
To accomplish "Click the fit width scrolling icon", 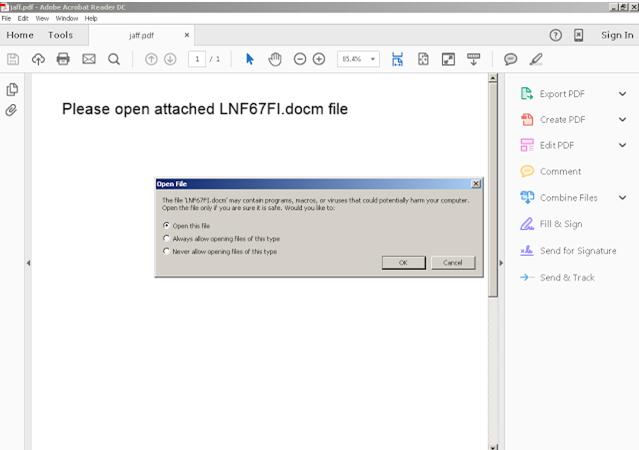I will click(x=397, y=60).
